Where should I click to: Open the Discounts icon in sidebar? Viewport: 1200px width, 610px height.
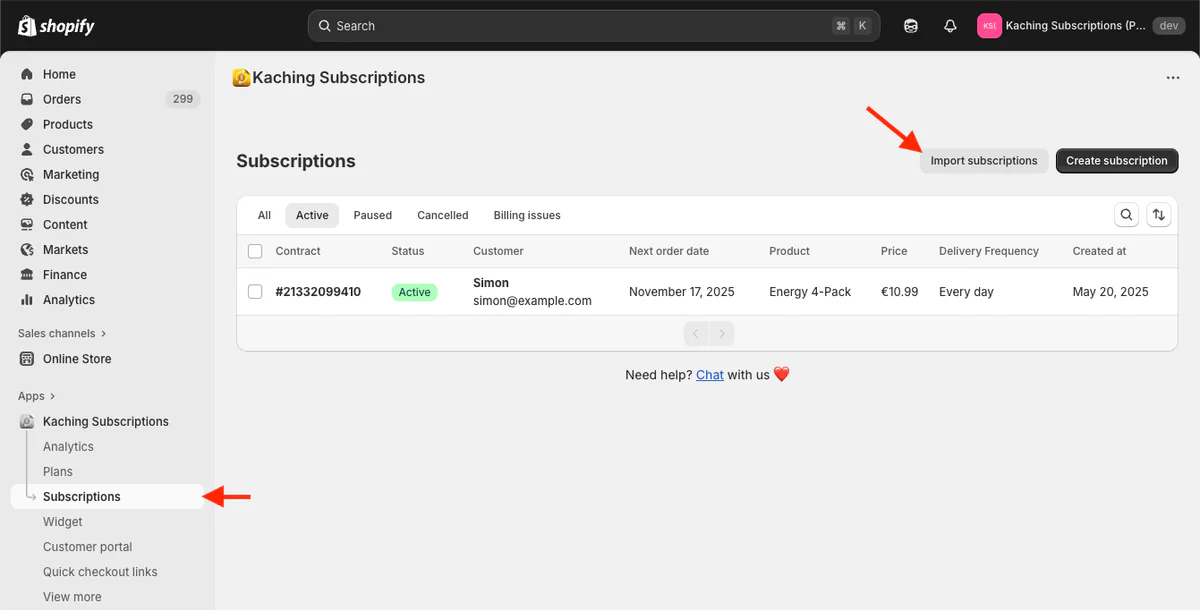click(27, 199)
